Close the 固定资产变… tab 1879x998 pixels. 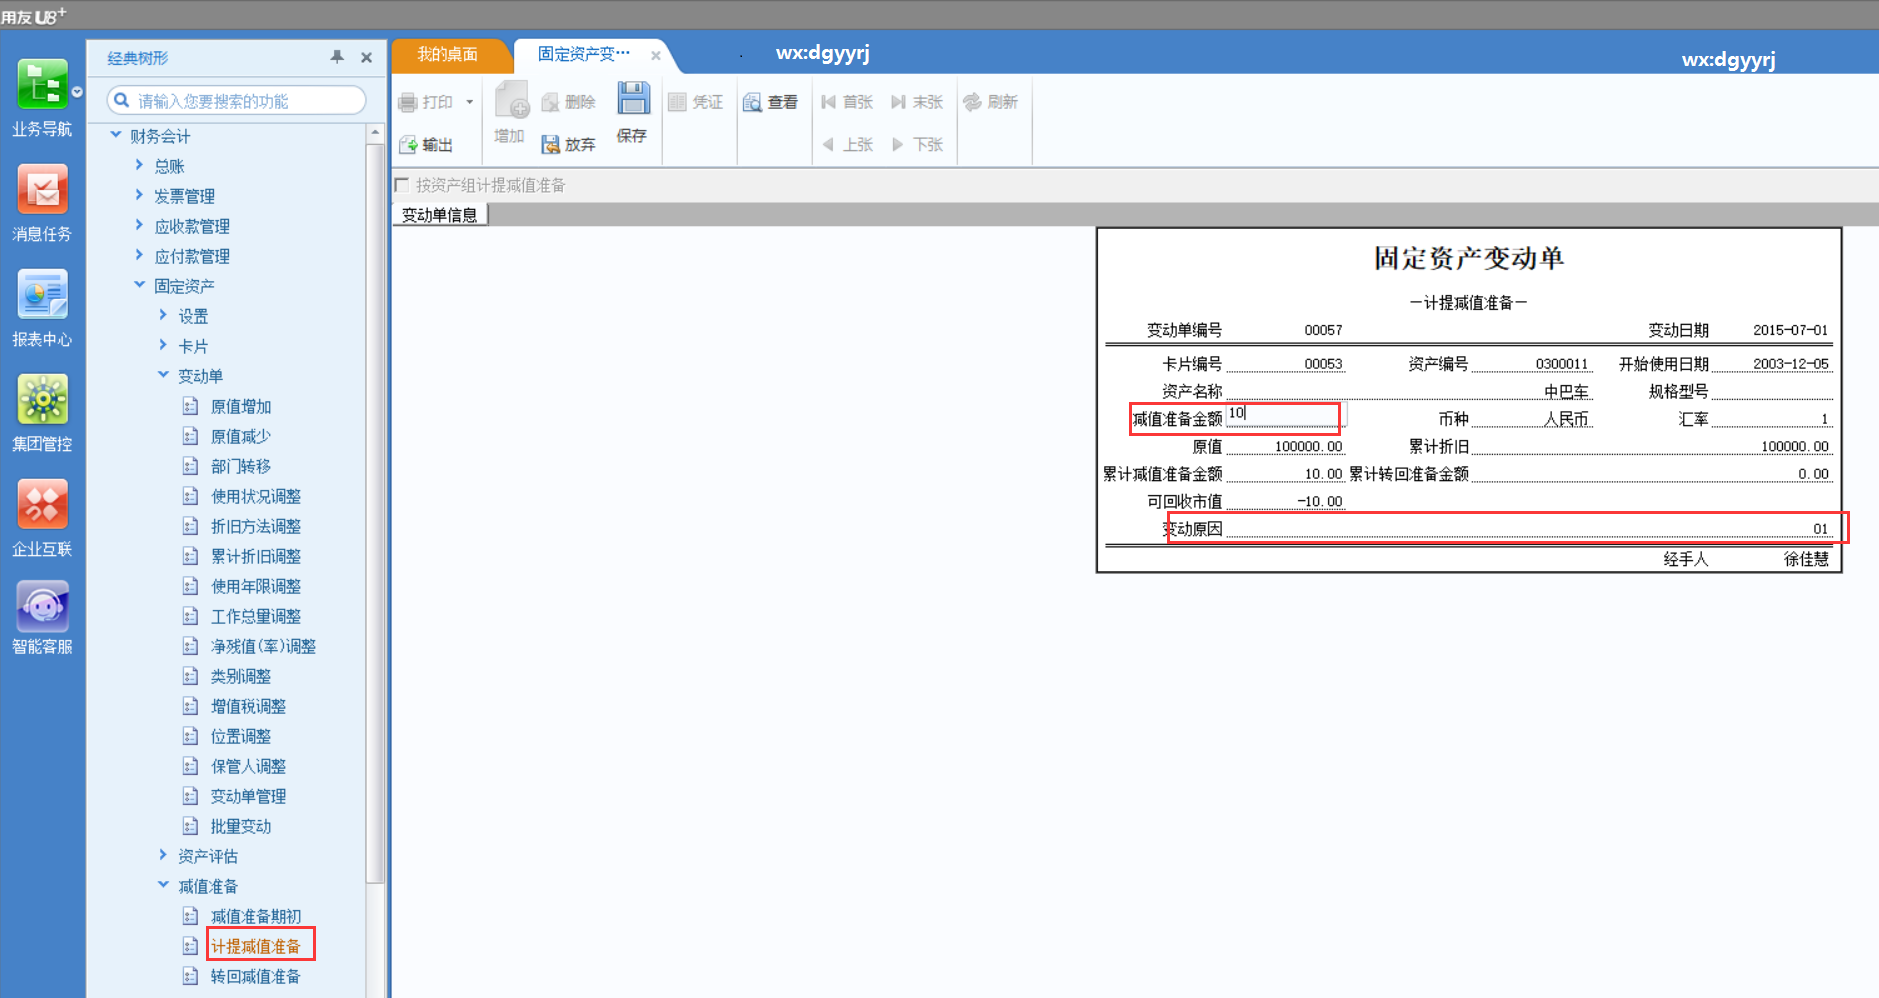(656, 56)
